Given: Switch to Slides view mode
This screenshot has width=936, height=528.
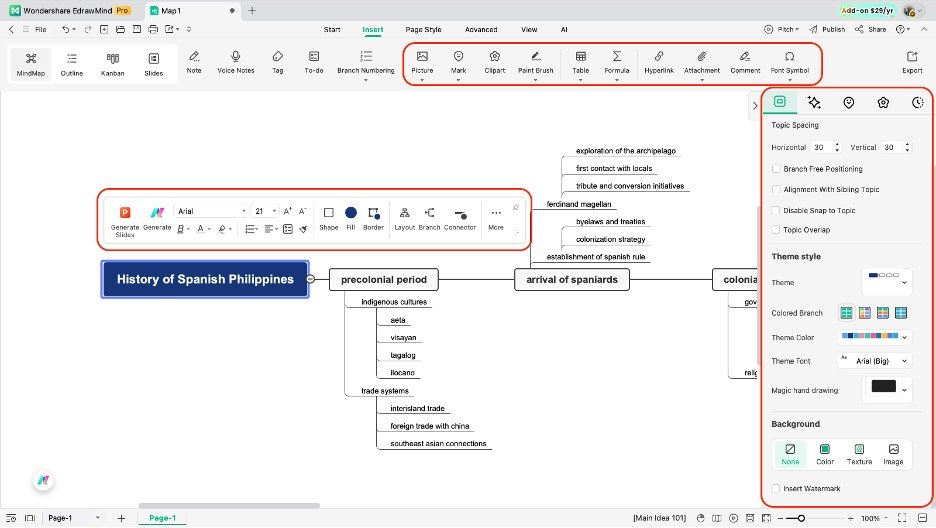Looking at the screenshot, I should (153, 64).
